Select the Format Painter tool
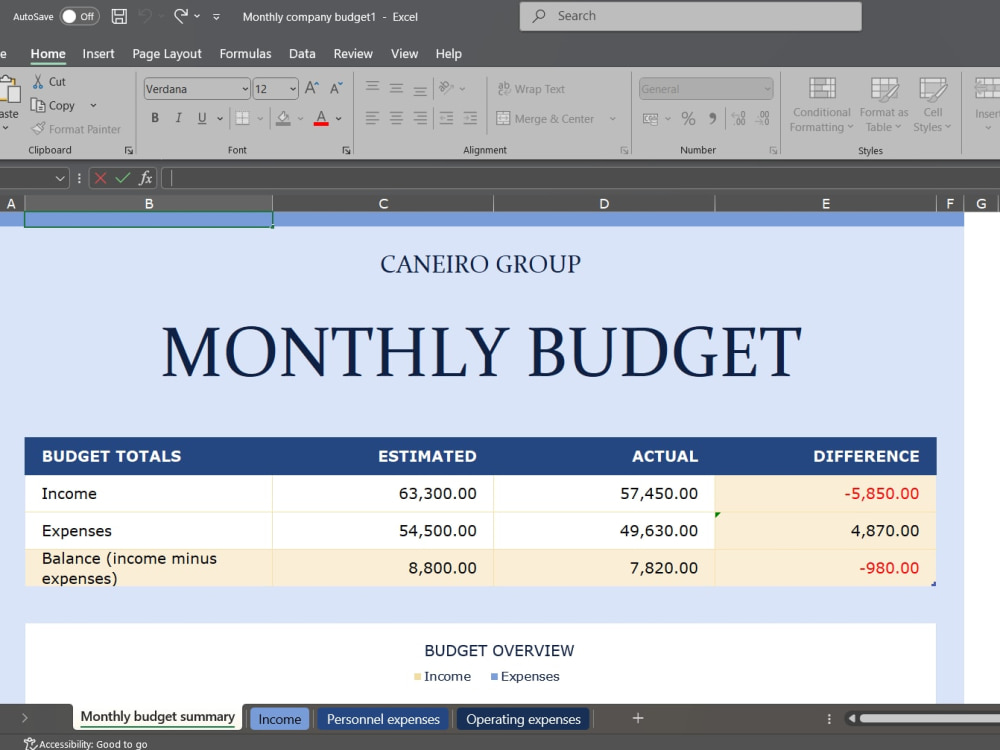 76,129
